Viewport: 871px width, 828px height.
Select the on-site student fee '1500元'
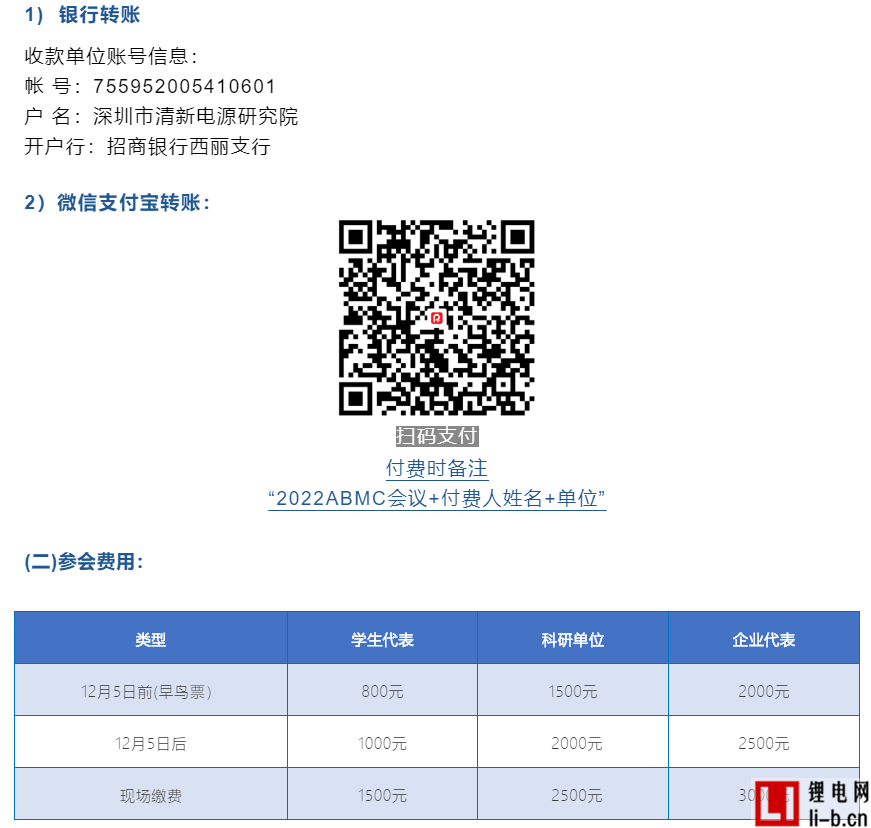coord(382,796)
